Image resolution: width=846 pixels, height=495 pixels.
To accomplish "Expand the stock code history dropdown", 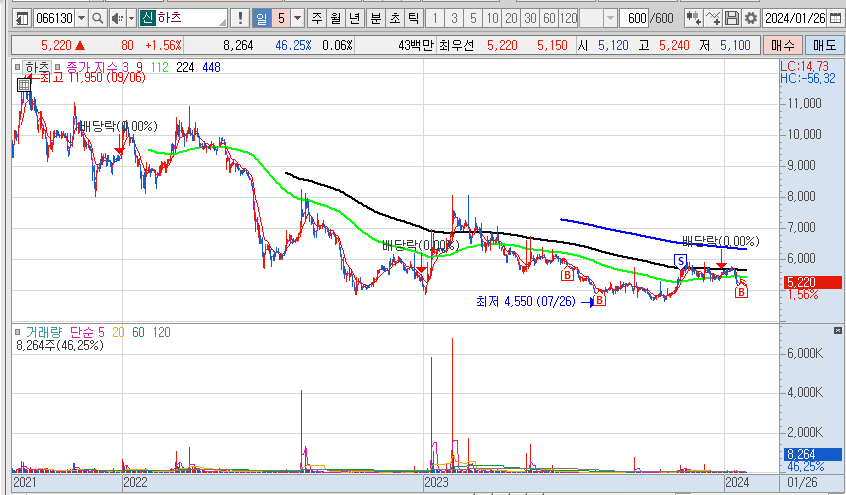I will point(81,18).
